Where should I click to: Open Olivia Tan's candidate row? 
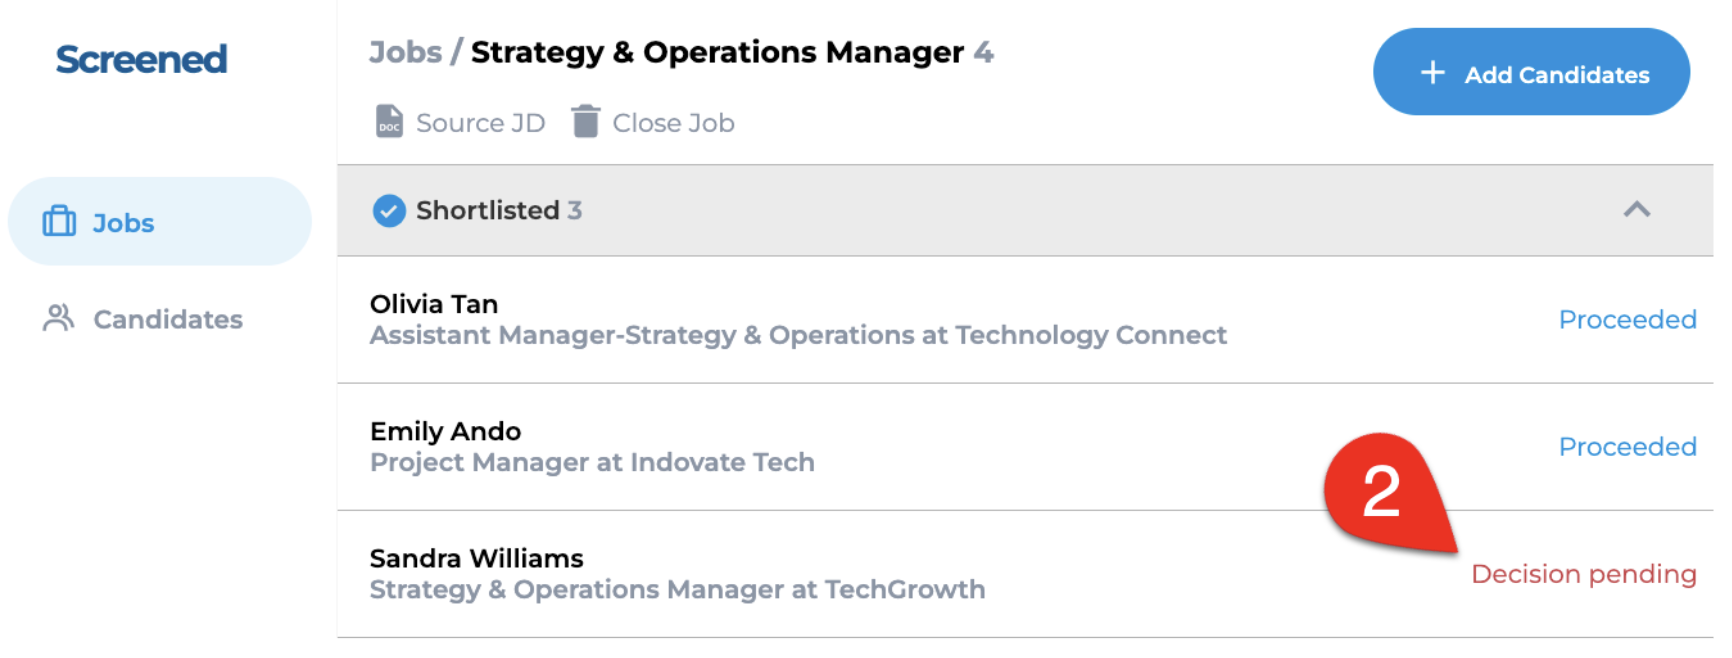point(1025,320)
